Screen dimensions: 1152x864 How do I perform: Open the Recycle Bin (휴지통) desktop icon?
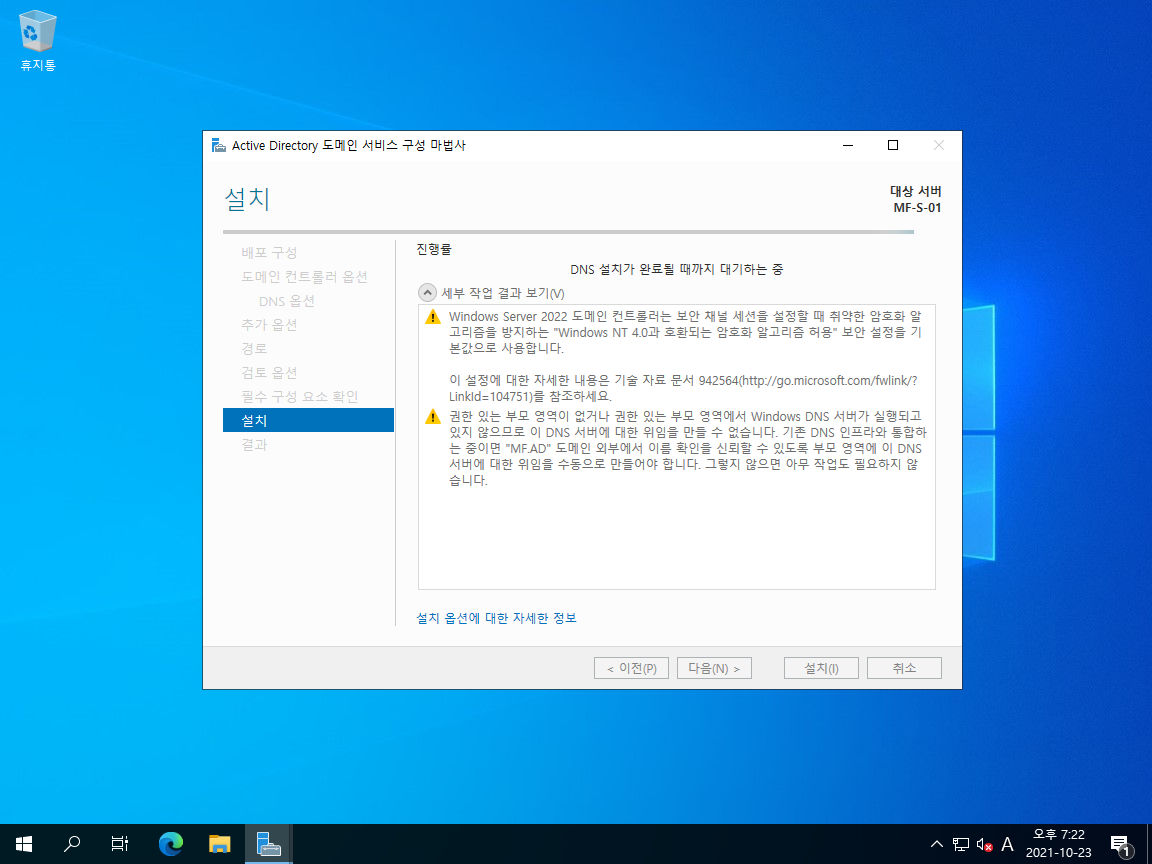[37, 41]
